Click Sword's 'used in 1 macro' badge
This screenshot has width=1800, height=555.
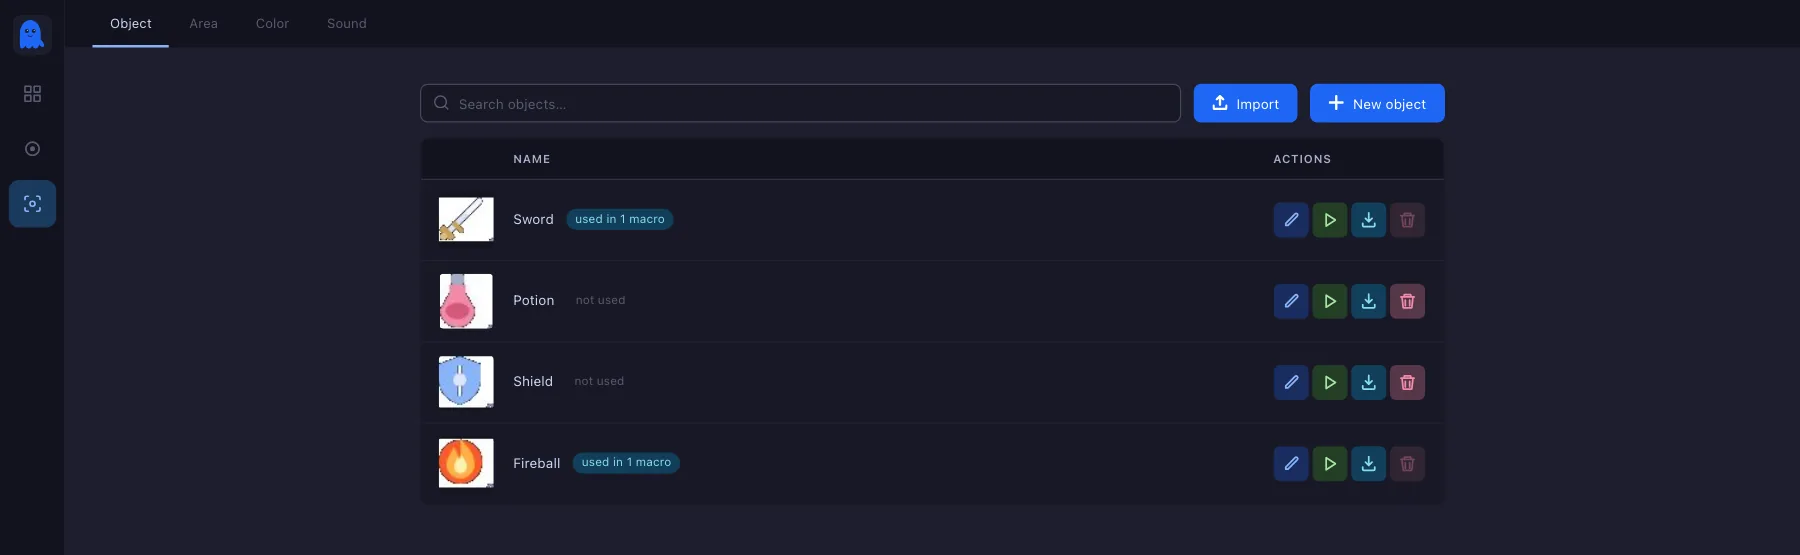tap(620, 219)
